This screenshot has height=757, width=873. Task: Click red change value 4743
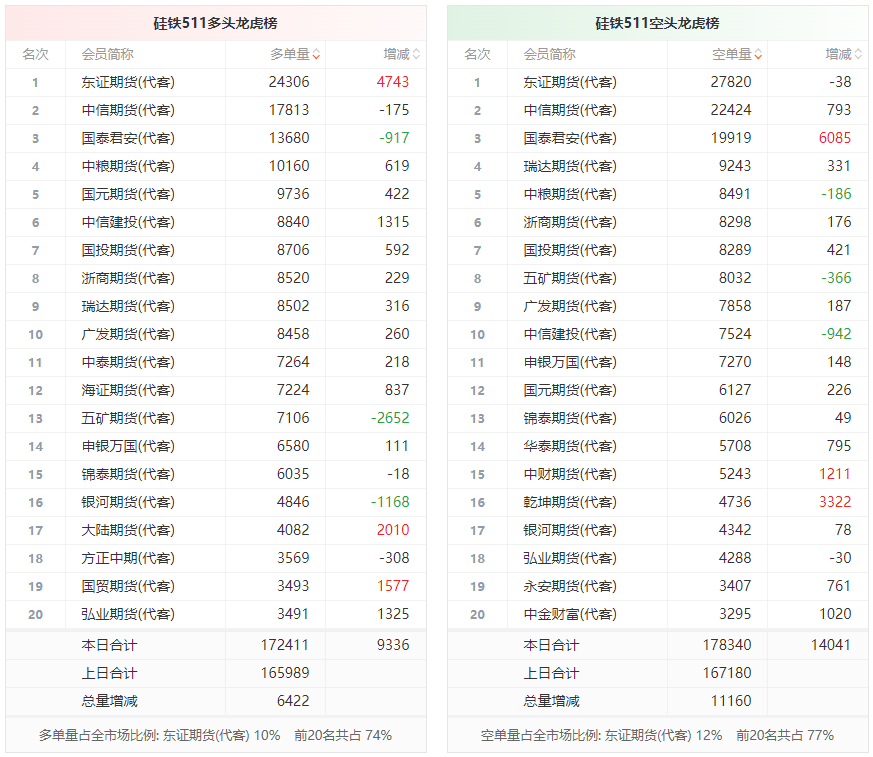click(393, 82)
